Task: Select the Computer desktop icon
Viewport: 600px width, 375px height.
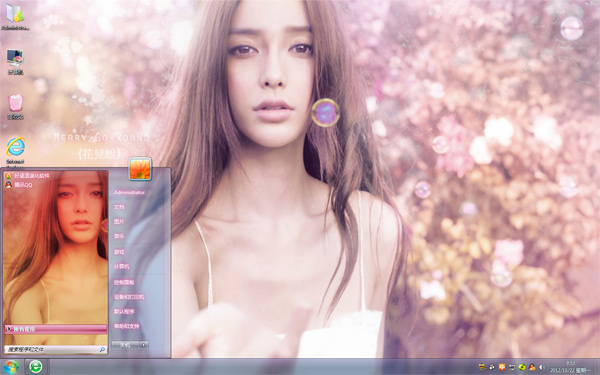Action: pos(15,61)
